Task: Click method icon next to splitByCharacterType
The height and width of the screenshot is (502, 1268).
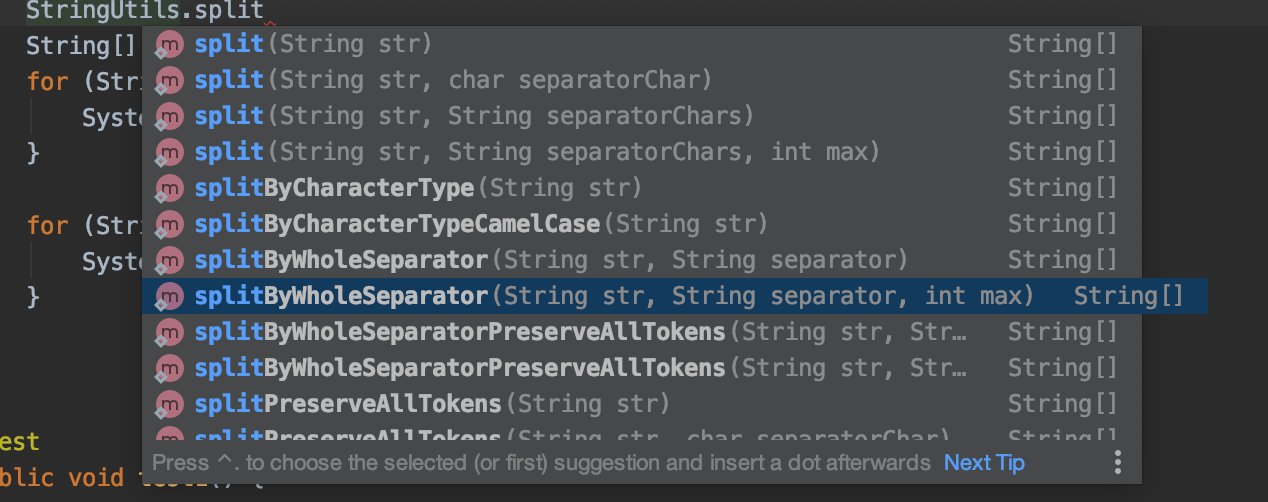Action: click(171, 188)
